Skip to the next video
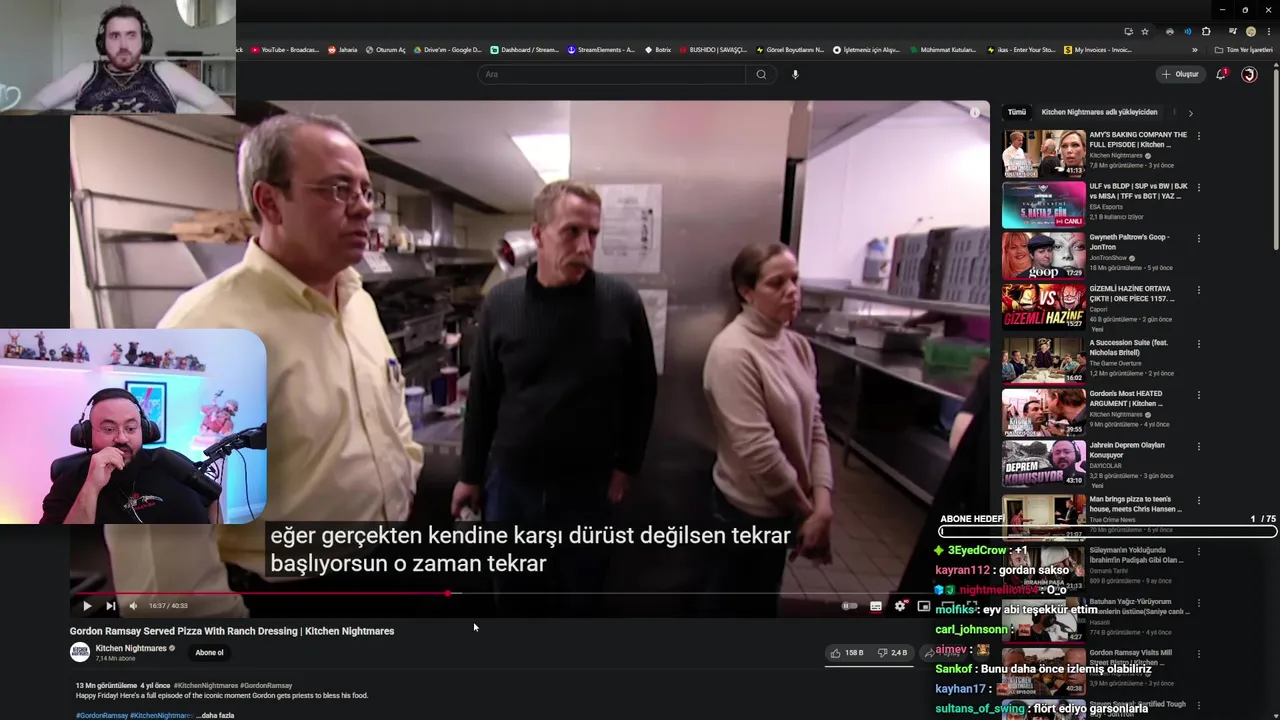 (111, 606)
